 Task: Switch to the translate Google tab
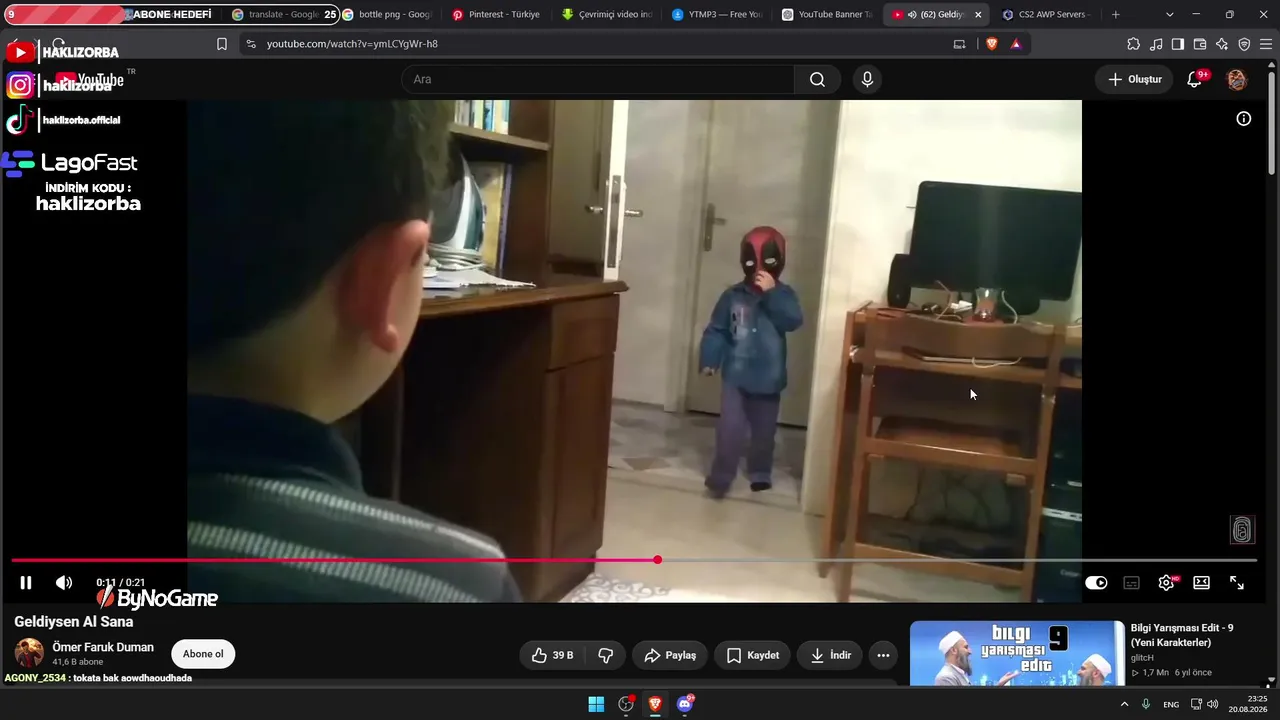283,15
